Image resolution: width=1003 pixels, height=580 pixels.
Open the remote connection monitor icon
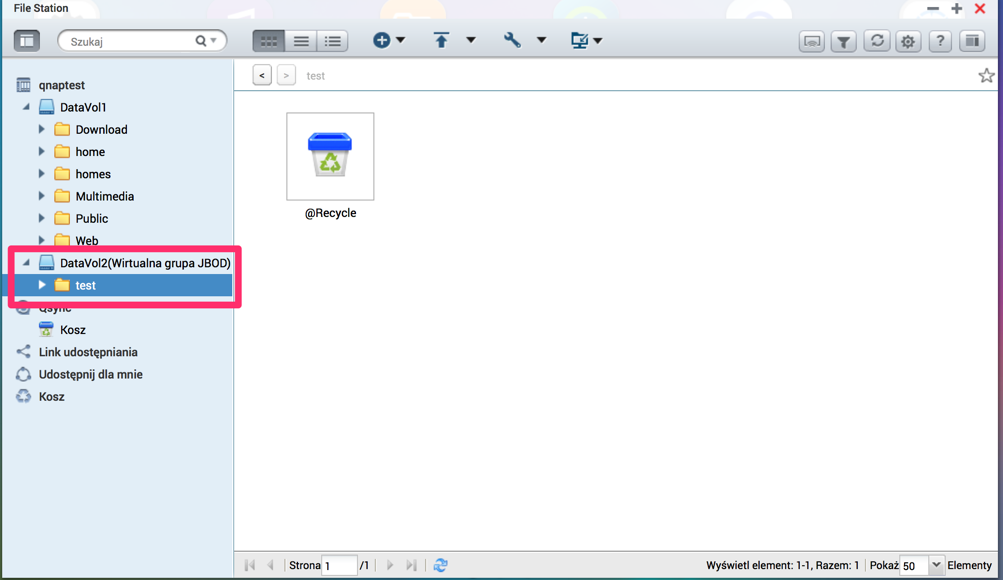click(x=812, y=41)
